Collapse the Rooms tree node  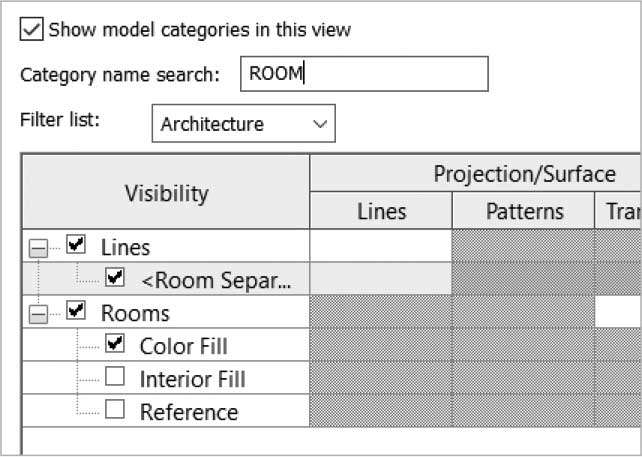(38, 314)
